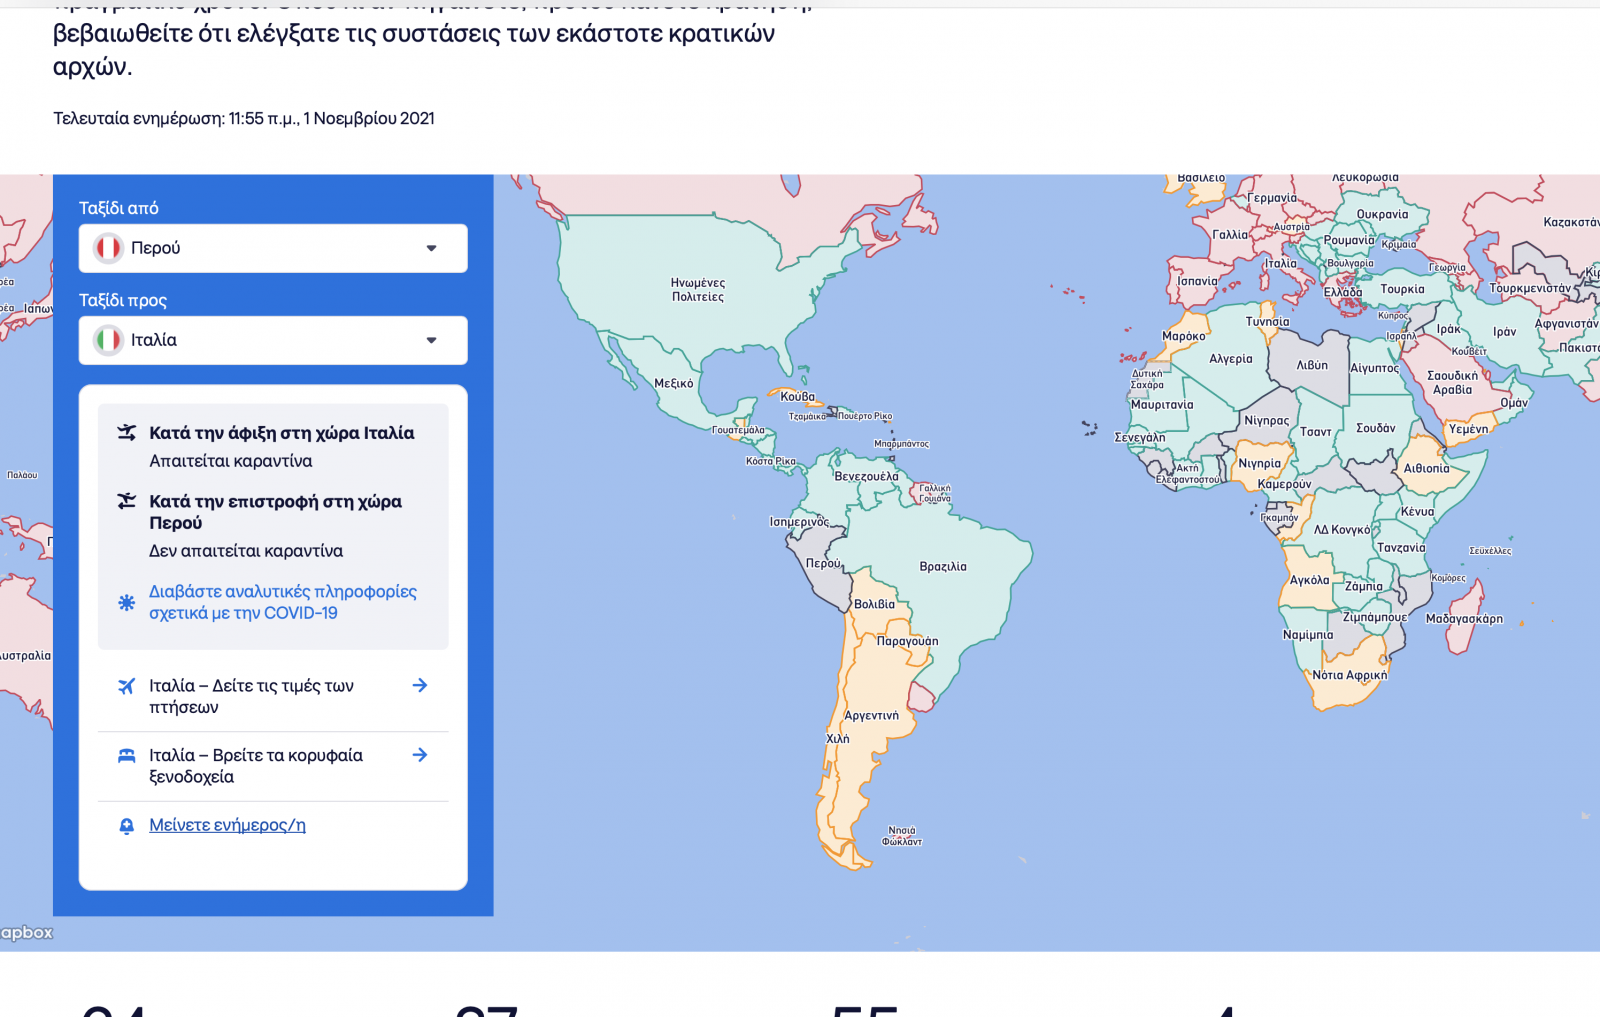Click the COVID-19 virus icon

(126, 602)
